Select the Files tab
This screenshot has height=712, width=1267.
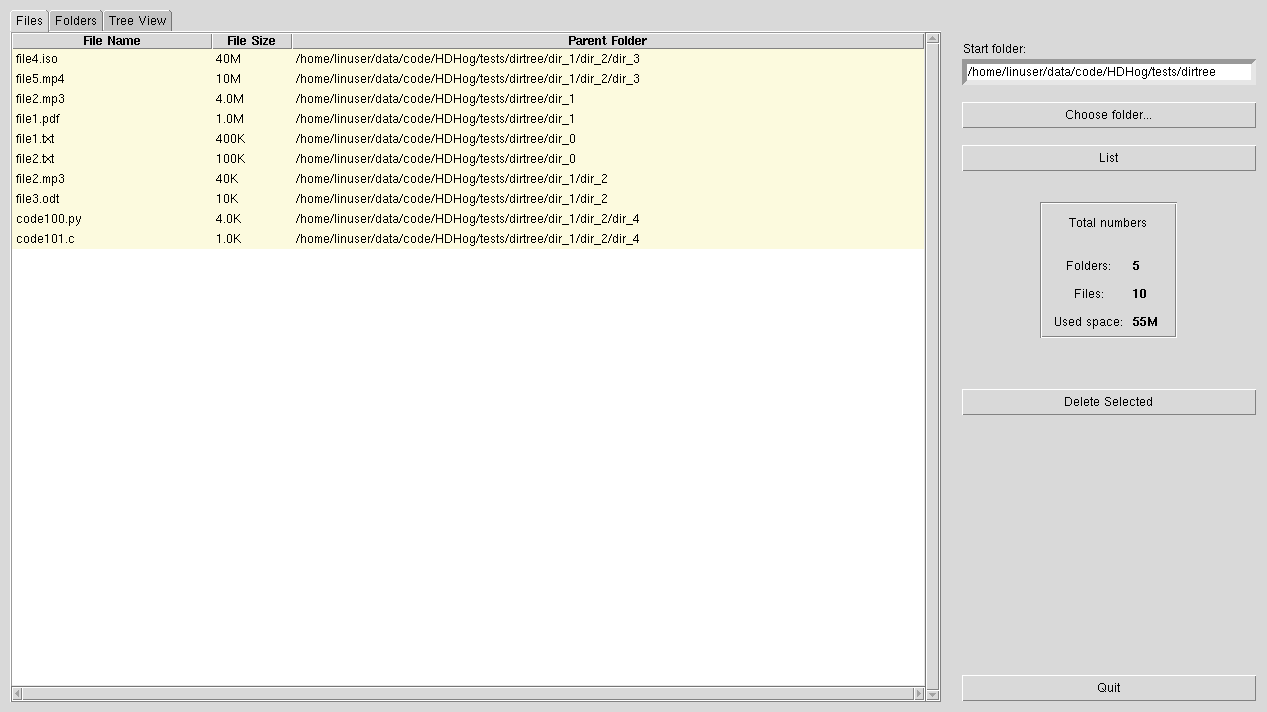click(x=28, y=20)
